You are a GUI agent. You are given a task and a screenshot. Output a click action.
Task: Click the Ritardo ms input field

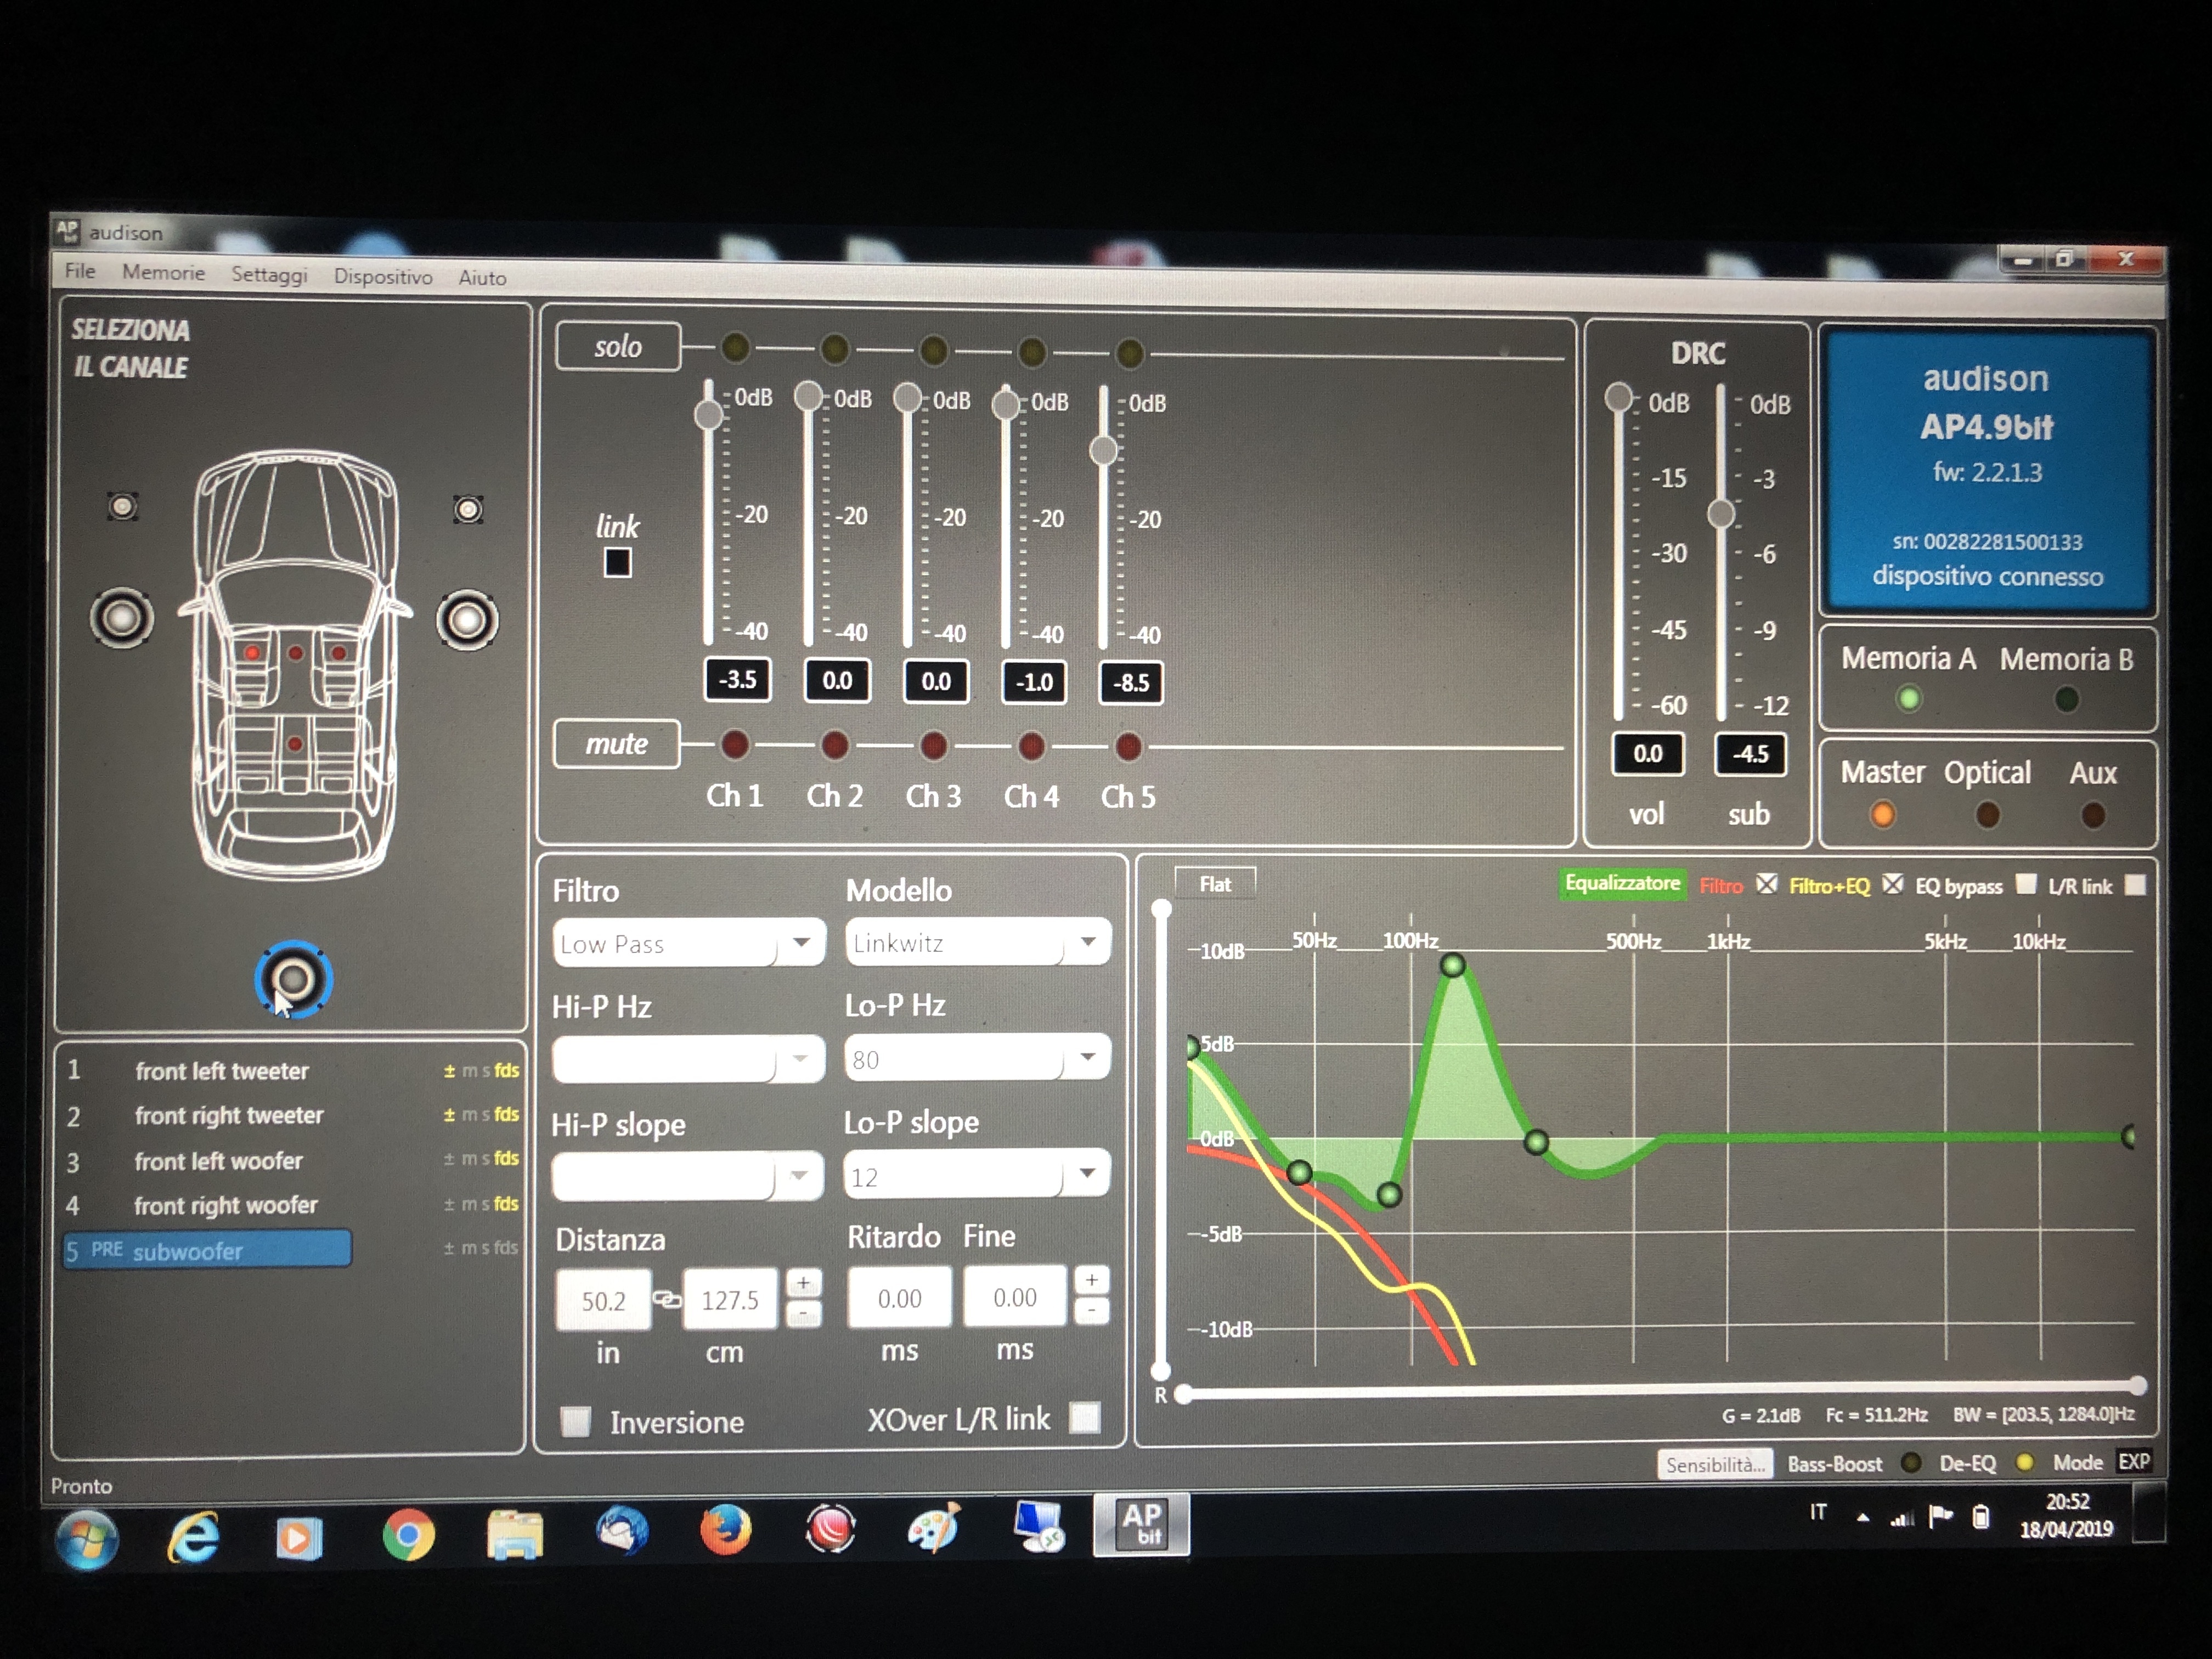pos(899,1297)
